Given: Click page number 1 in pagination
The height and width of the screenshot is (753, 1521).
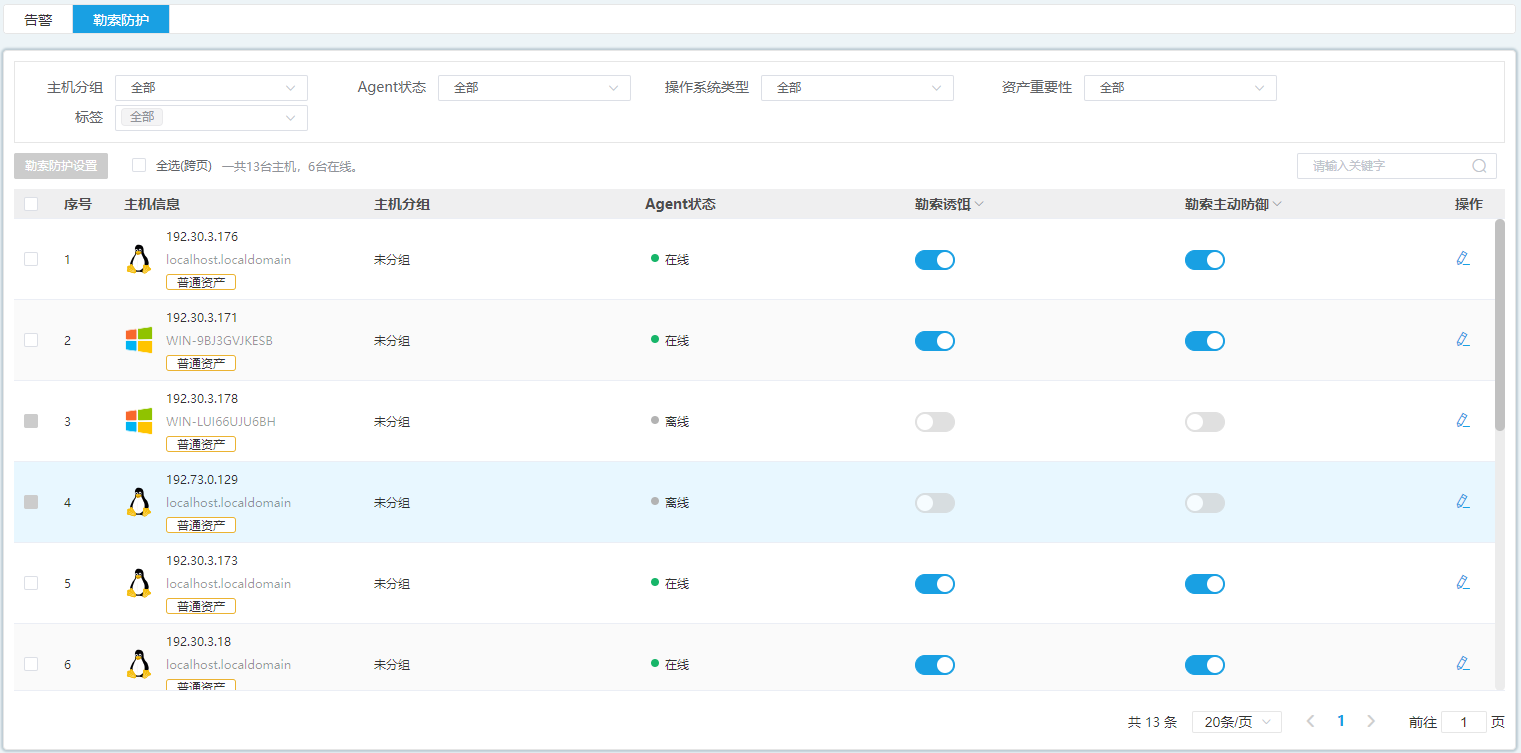Looking at the screenshot, I should point(1341,721).
